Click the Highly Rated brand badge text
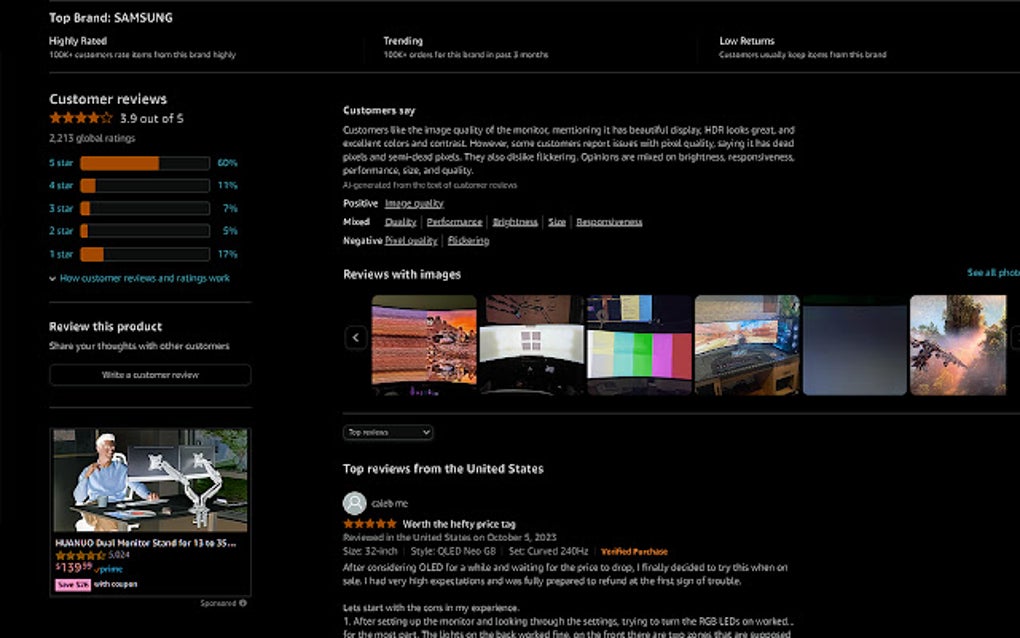 point(78,40)
